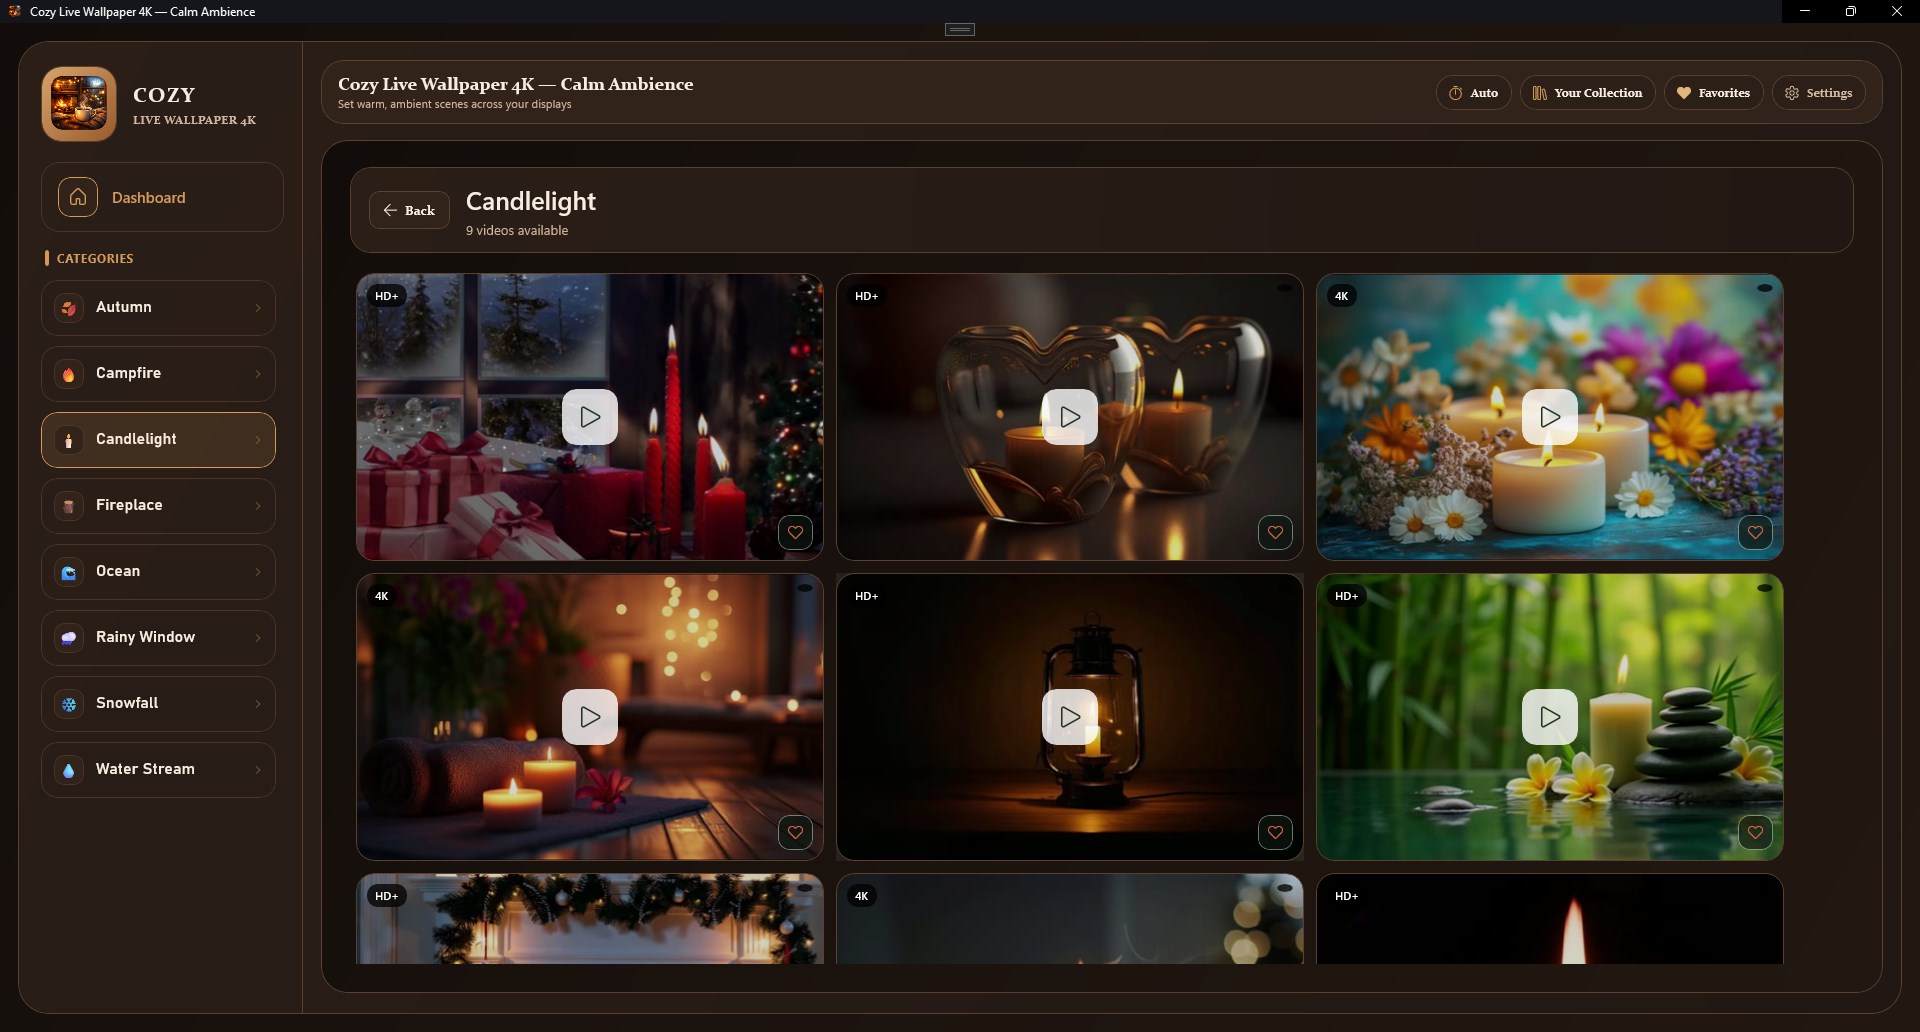Image resolution: width=1920 pixels, height=1032 pixels.
Task: Expand the Water Stream category chevron
Action: click(x=258, y=770)
